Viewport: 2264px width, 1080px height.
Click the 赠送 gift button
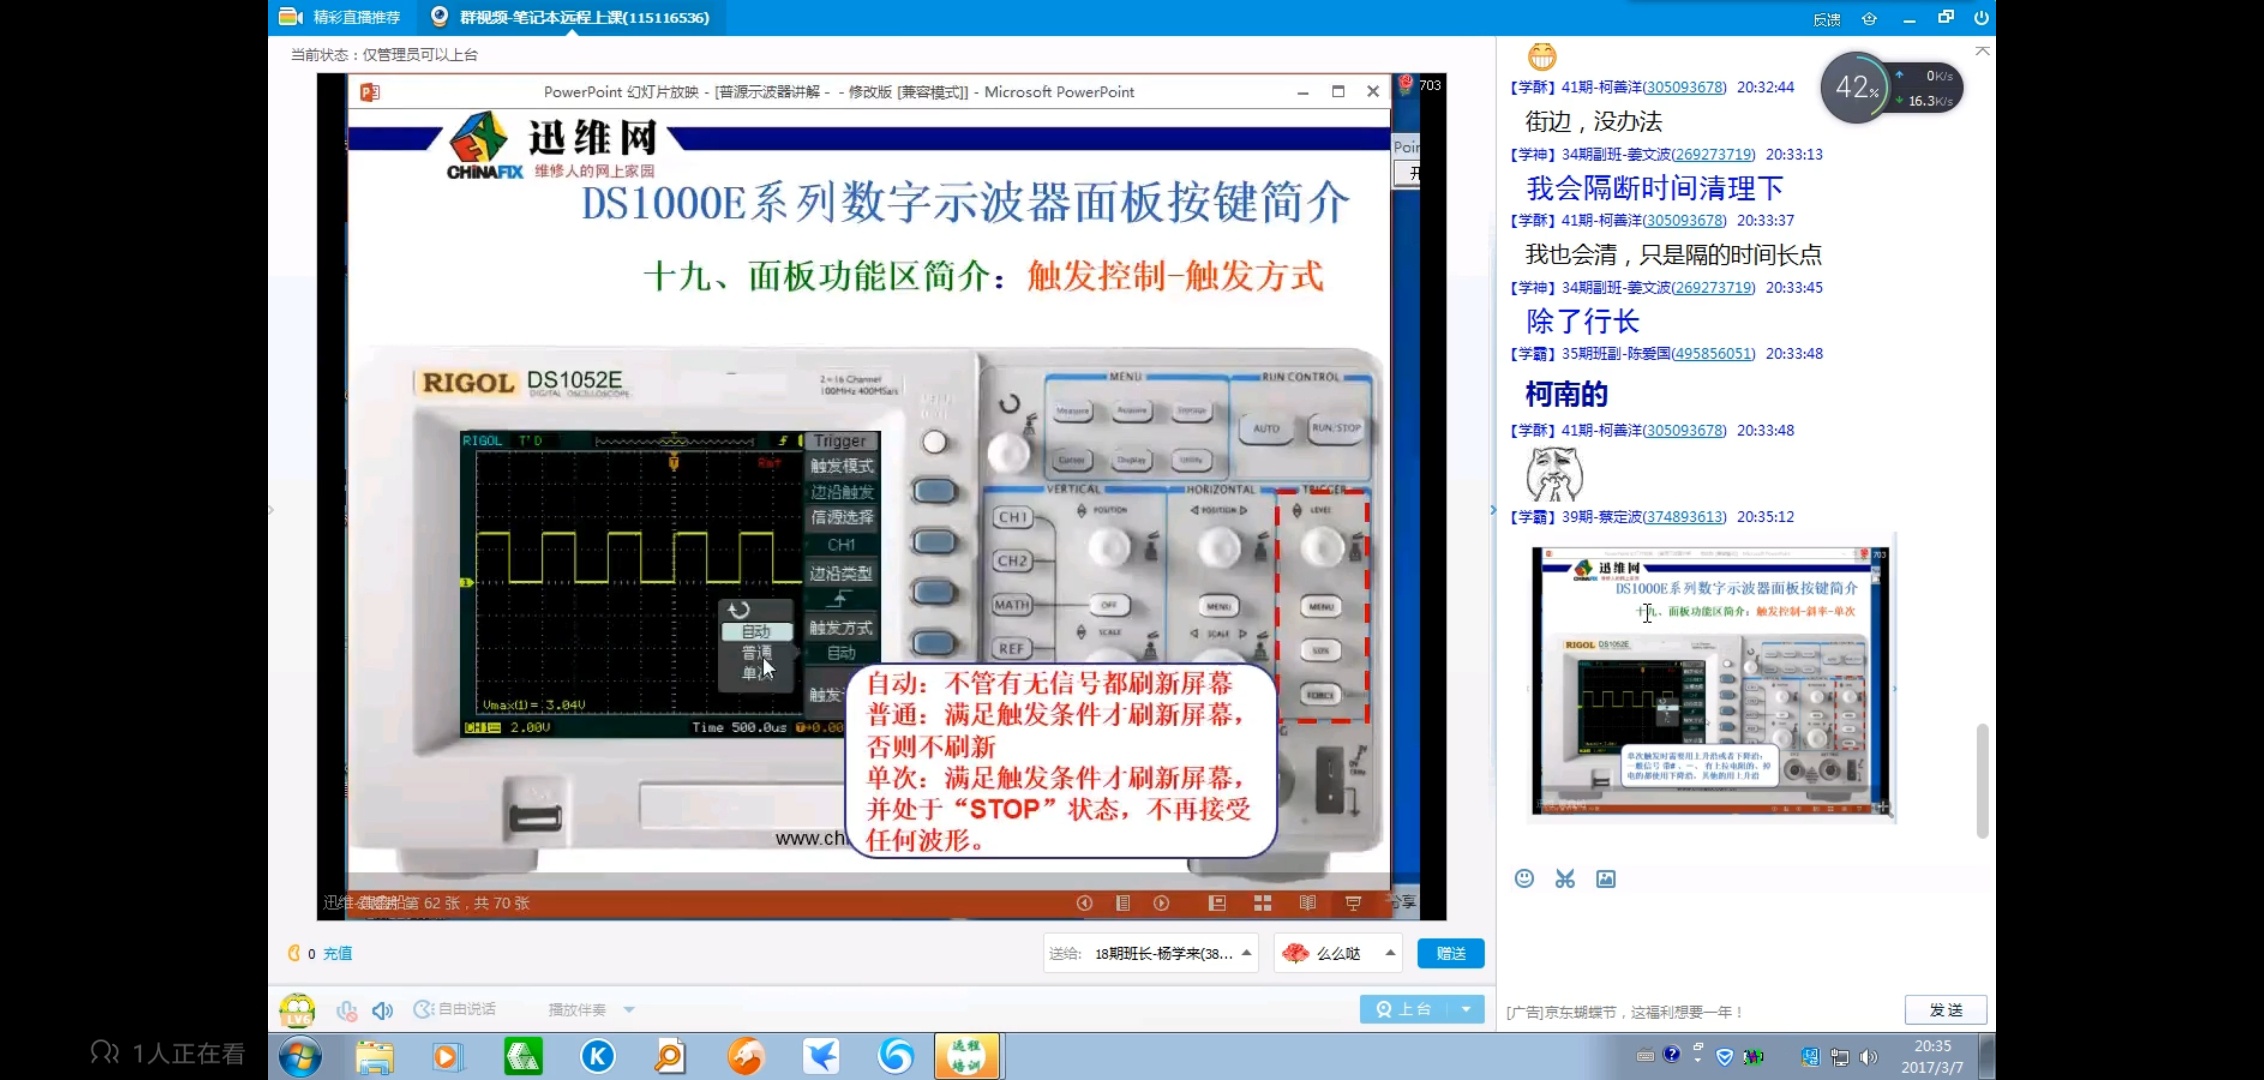[1450, 953]
